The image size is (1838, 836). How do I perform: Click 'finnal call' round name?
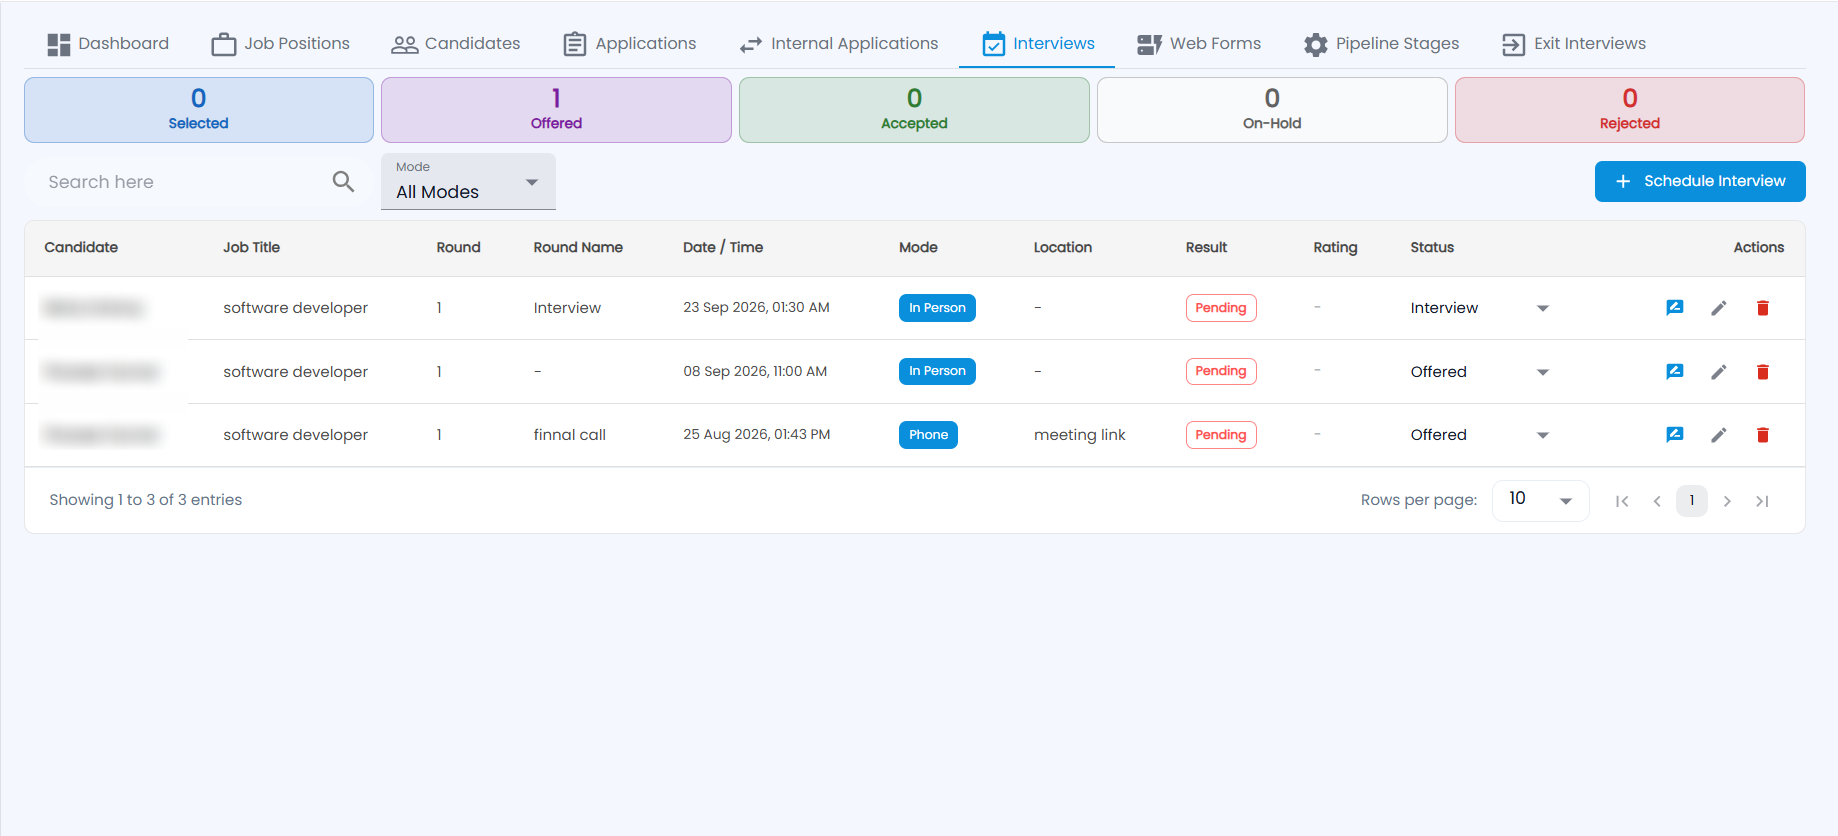coord(569,435)
